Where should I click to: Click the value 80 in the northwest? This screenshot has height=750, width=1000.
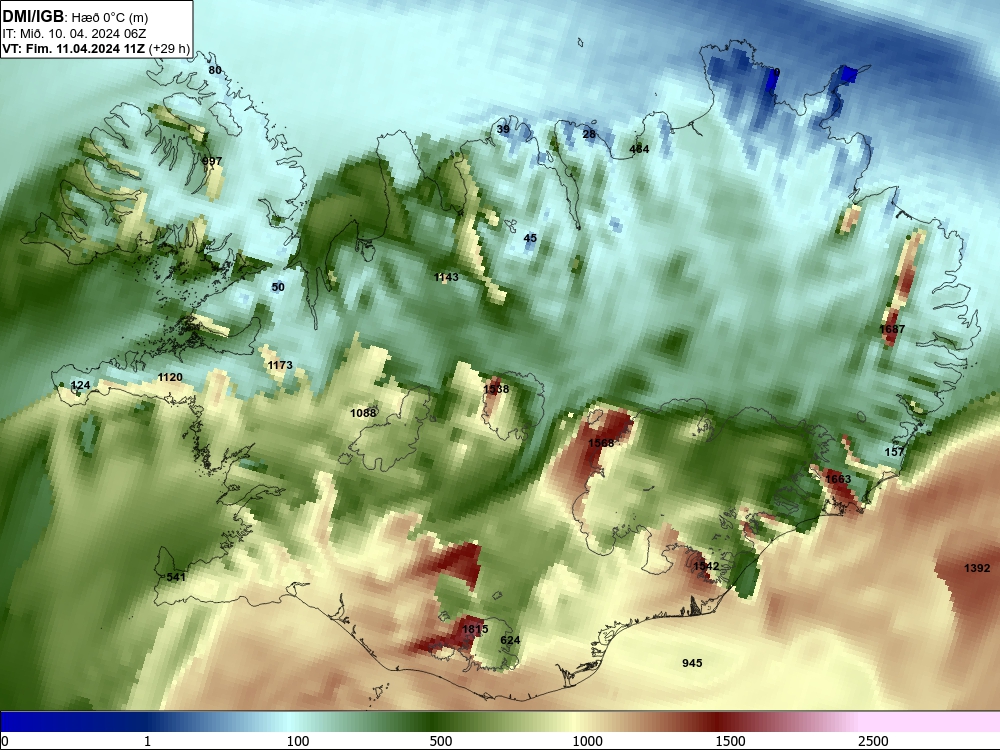tap(215, 70)
